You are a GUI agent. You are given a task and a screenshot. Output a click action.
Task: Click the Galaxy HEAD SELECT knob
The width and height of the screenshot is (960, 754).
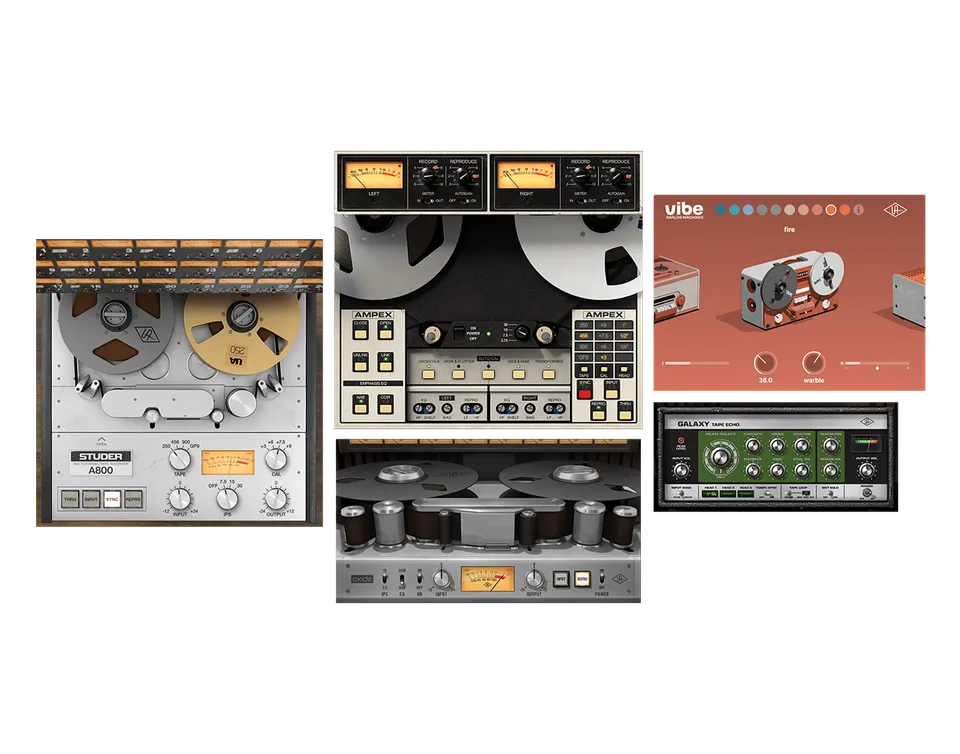[721, 457]
